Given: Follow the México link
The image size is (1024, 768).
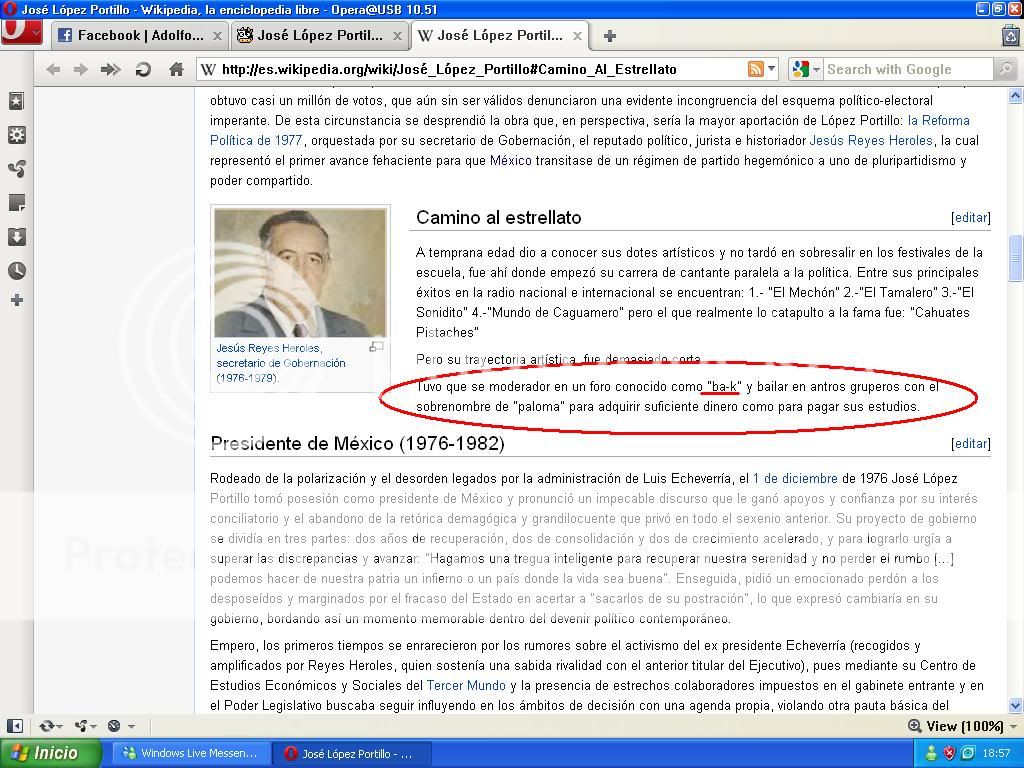Looking at the screenshot, I should 511,161.
